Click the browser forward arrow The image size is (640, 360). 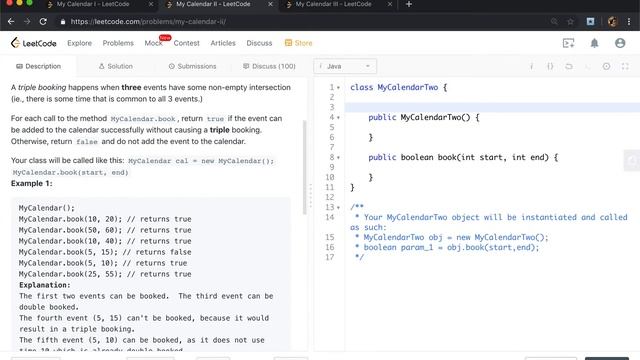click(27, 22)
